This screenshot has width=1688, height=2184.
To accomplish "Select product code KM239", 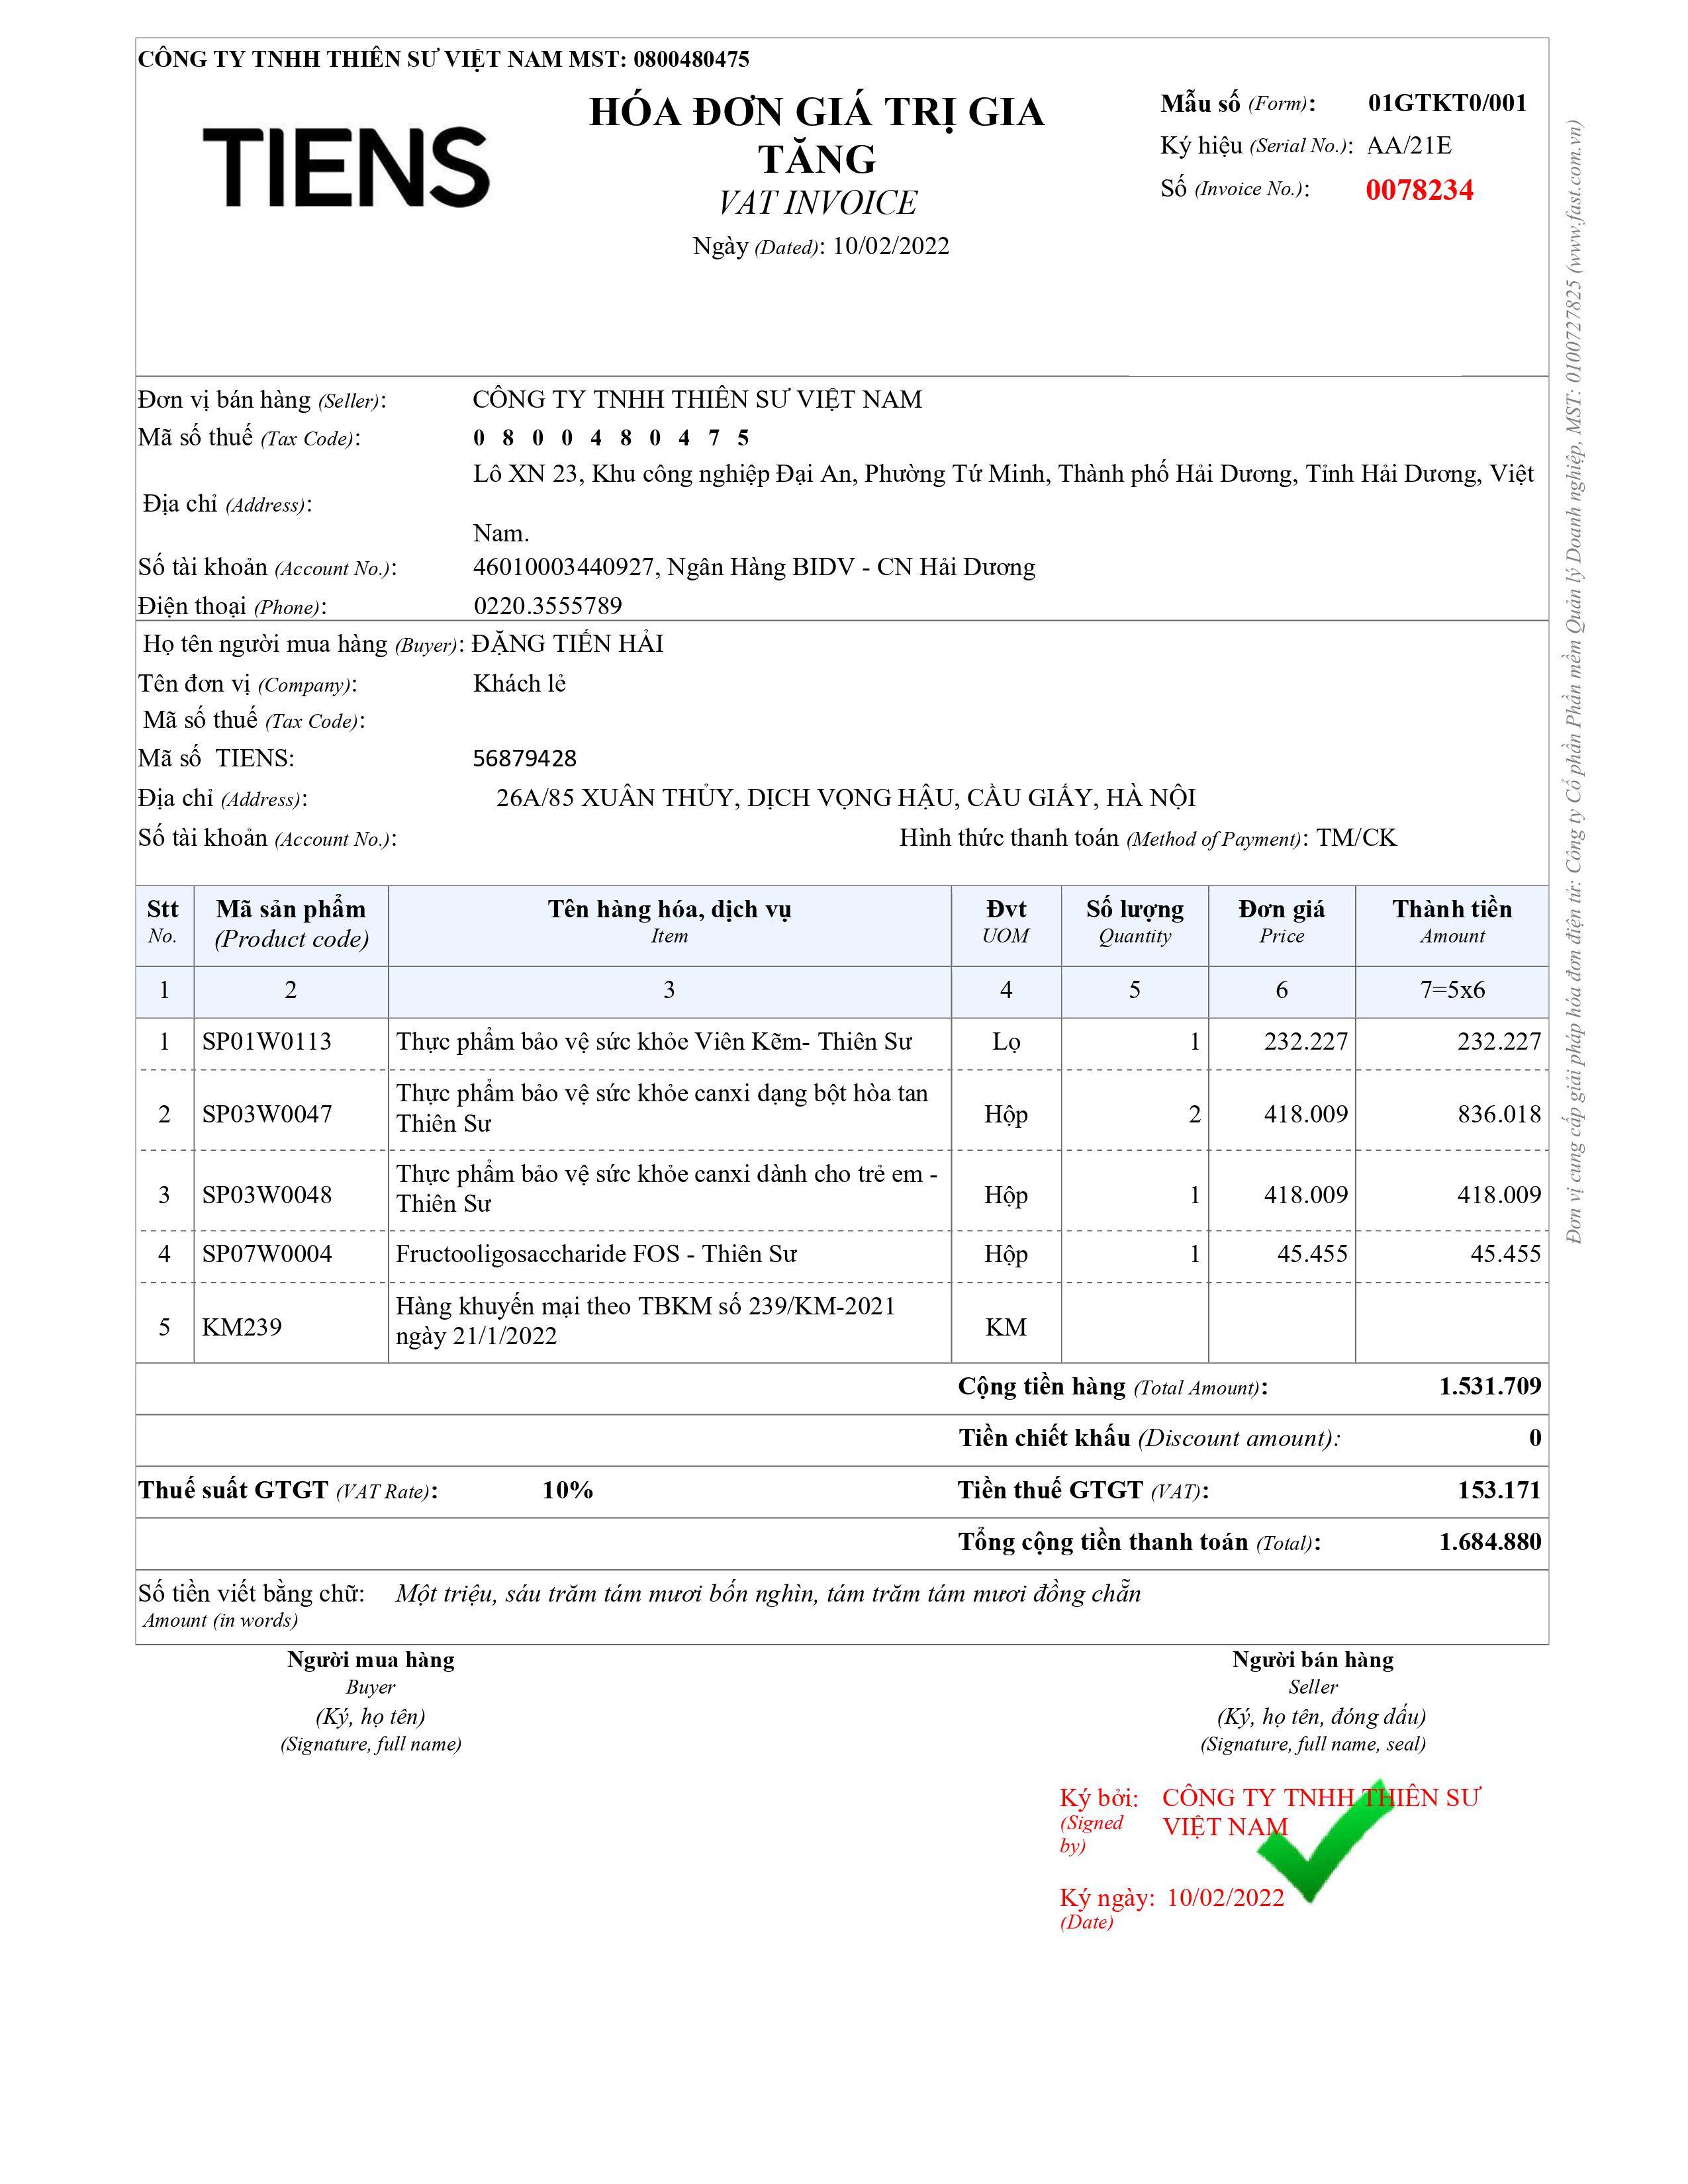I will (x=242, y=1327).
